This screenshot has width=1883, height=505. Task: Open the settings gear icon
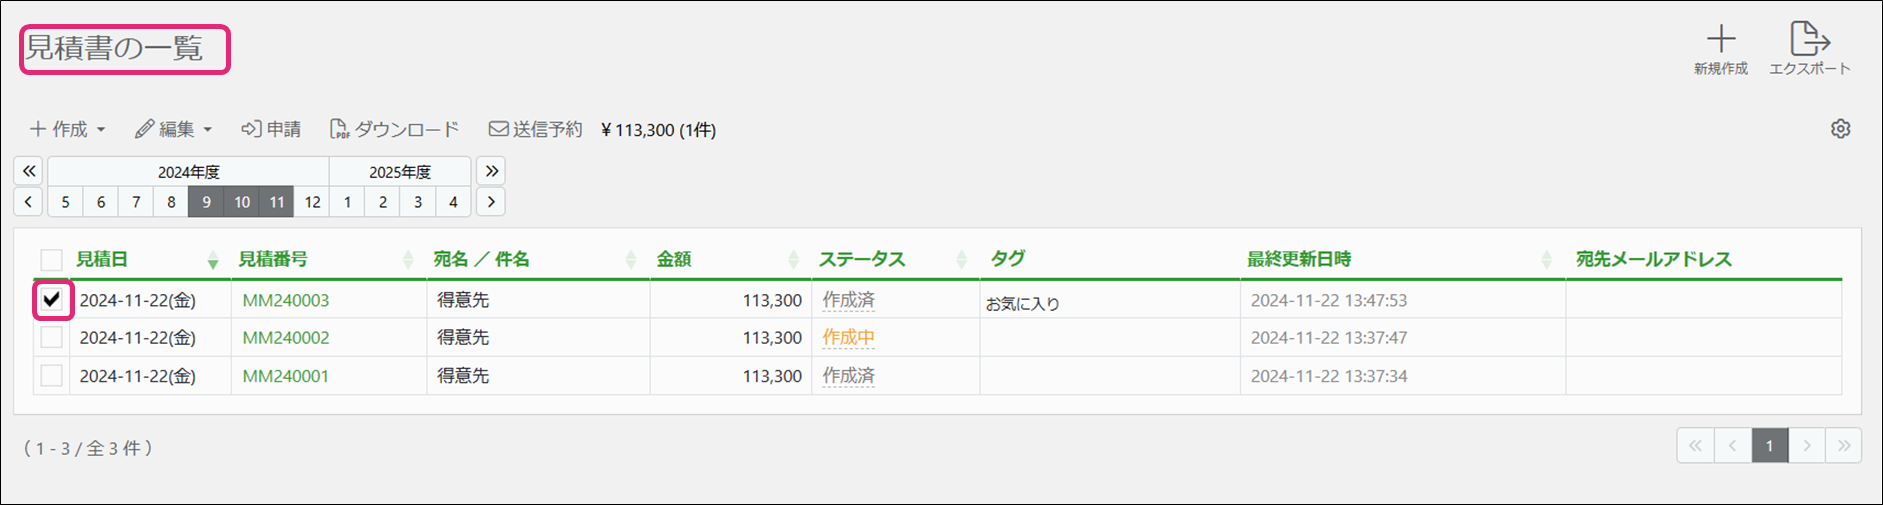tap(1840, 129)
